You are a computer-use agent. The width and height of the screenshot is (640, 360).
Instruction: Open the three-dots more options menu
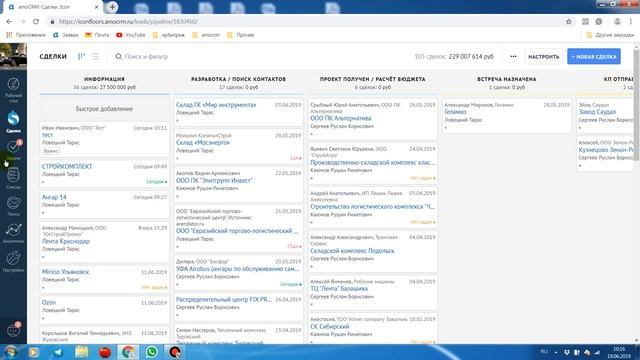tap(513, 56)
